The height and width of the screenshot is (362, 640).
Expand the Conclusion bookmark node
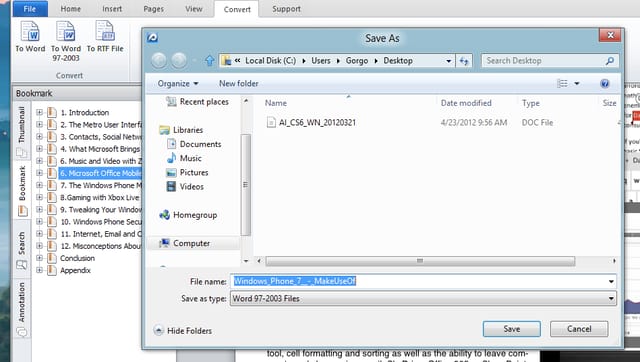click(39, 258)
